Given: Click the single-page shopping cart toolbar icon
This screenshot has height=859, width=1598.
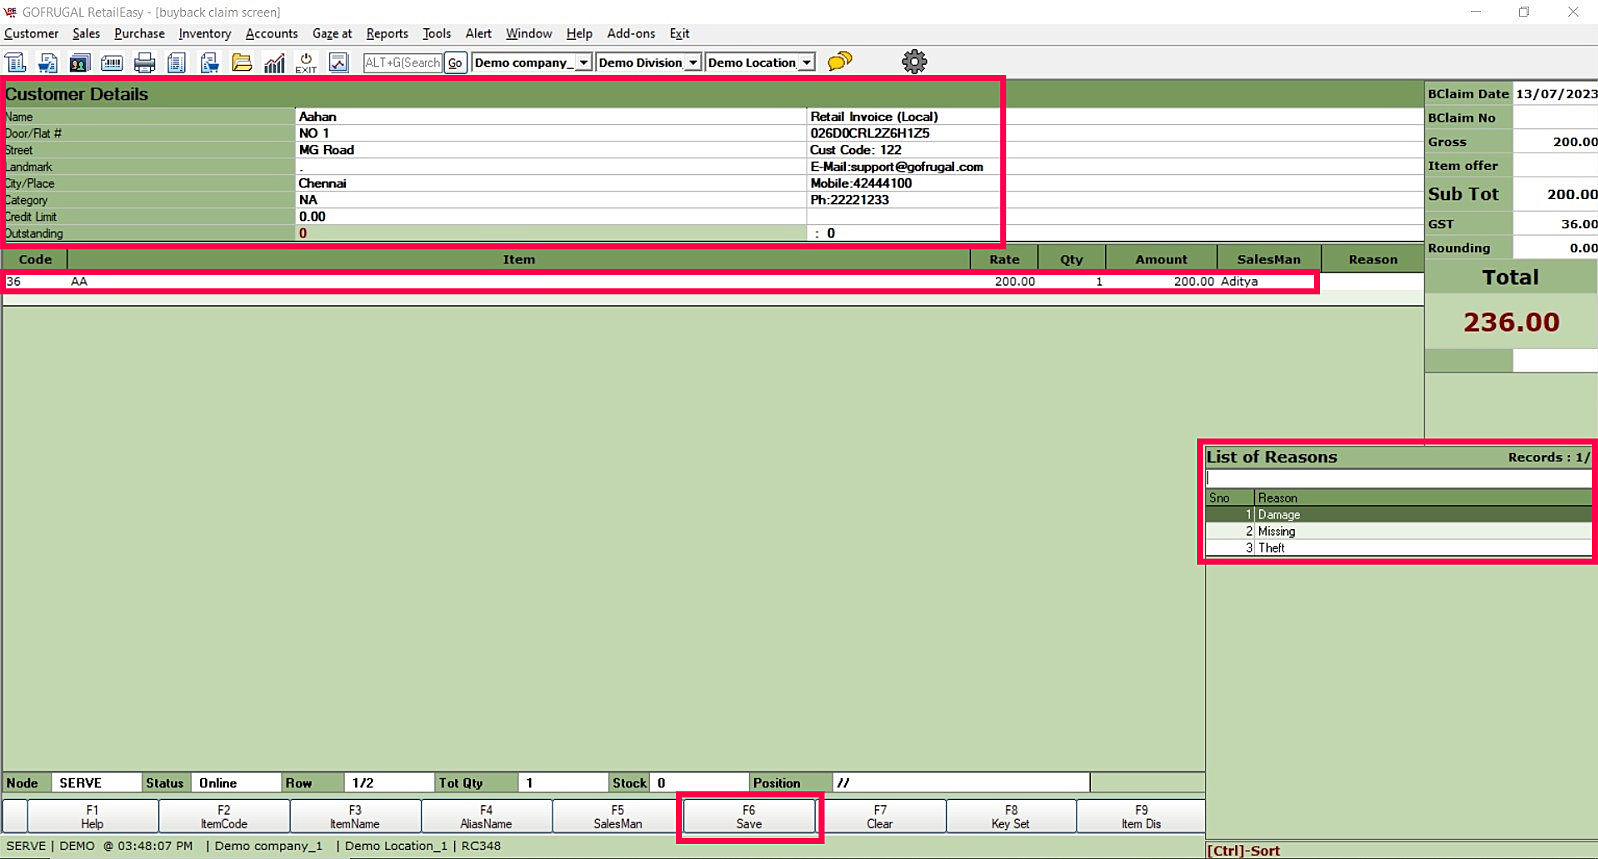Looking at the screenshot, I should [x=48, y=62].
